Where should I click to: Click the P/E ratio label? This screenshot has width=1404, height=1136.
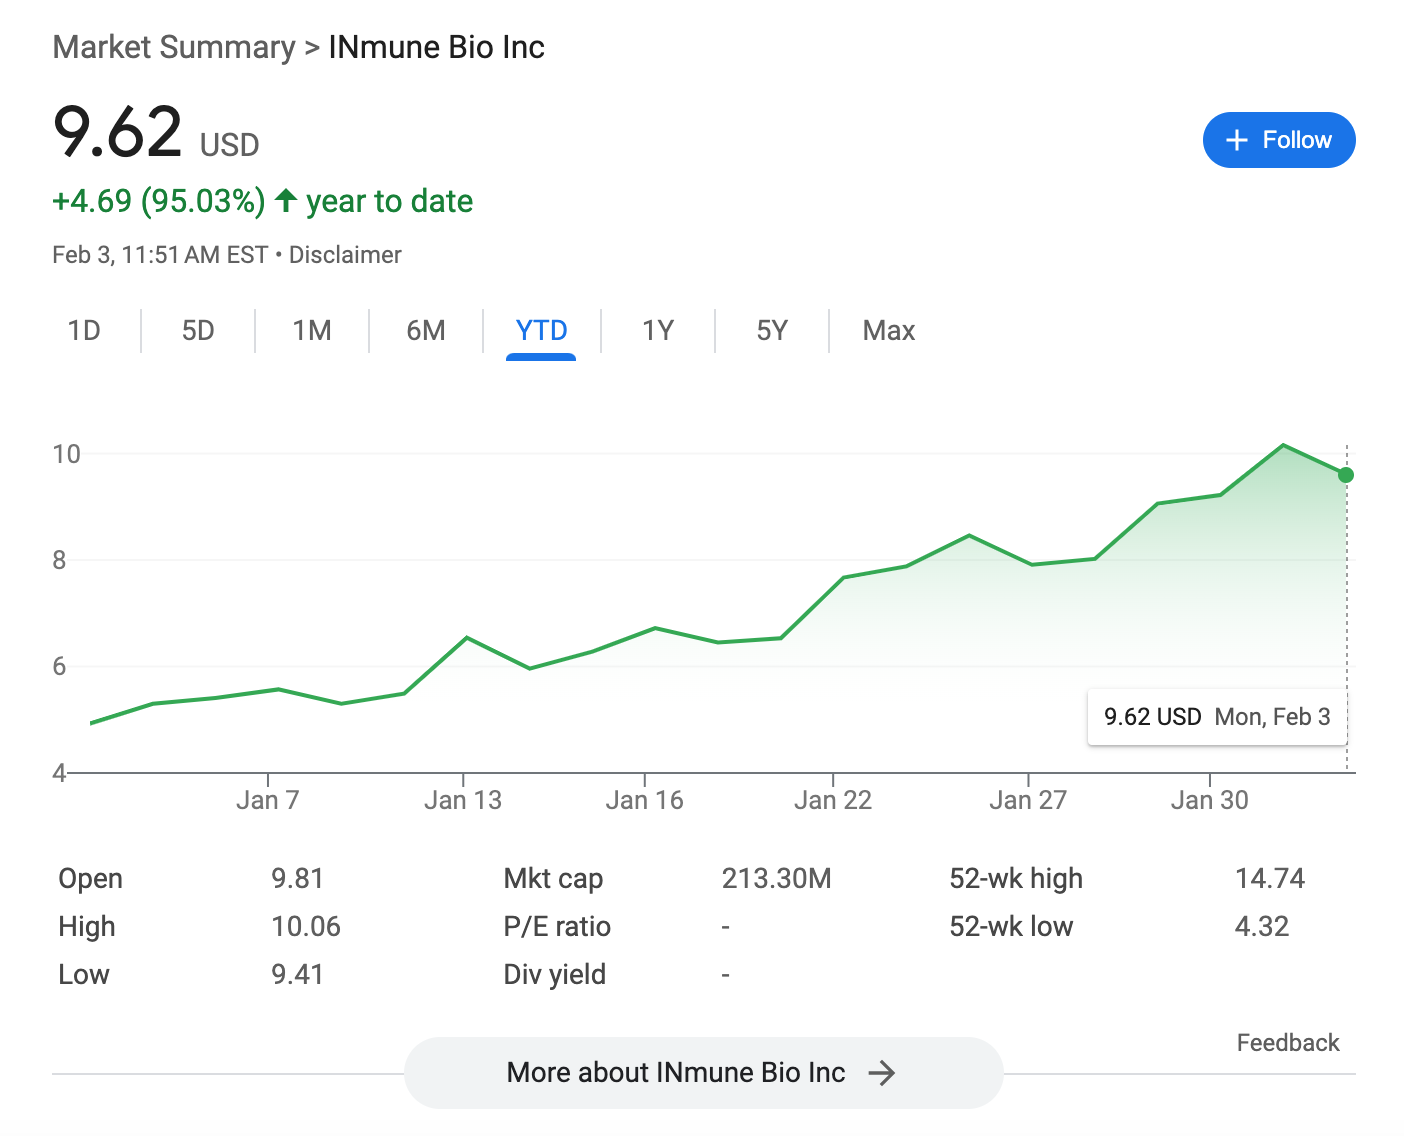pyautogui.click(x=557, y=926)
